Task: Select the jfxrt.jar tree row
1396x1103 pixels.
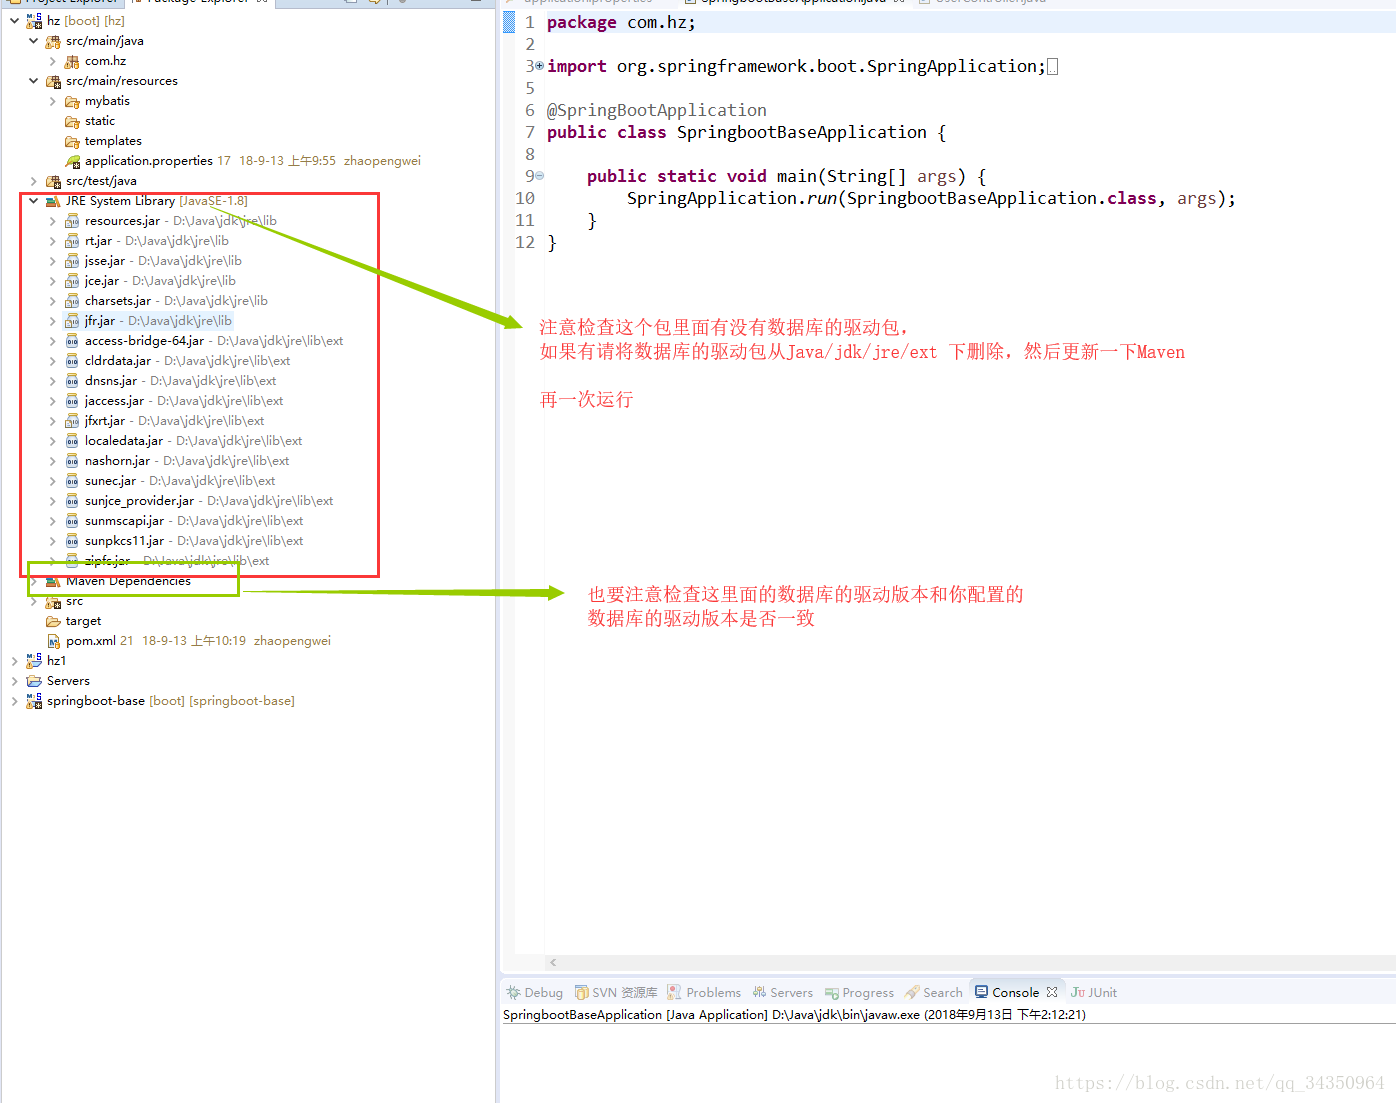Action: coord(164,421)
